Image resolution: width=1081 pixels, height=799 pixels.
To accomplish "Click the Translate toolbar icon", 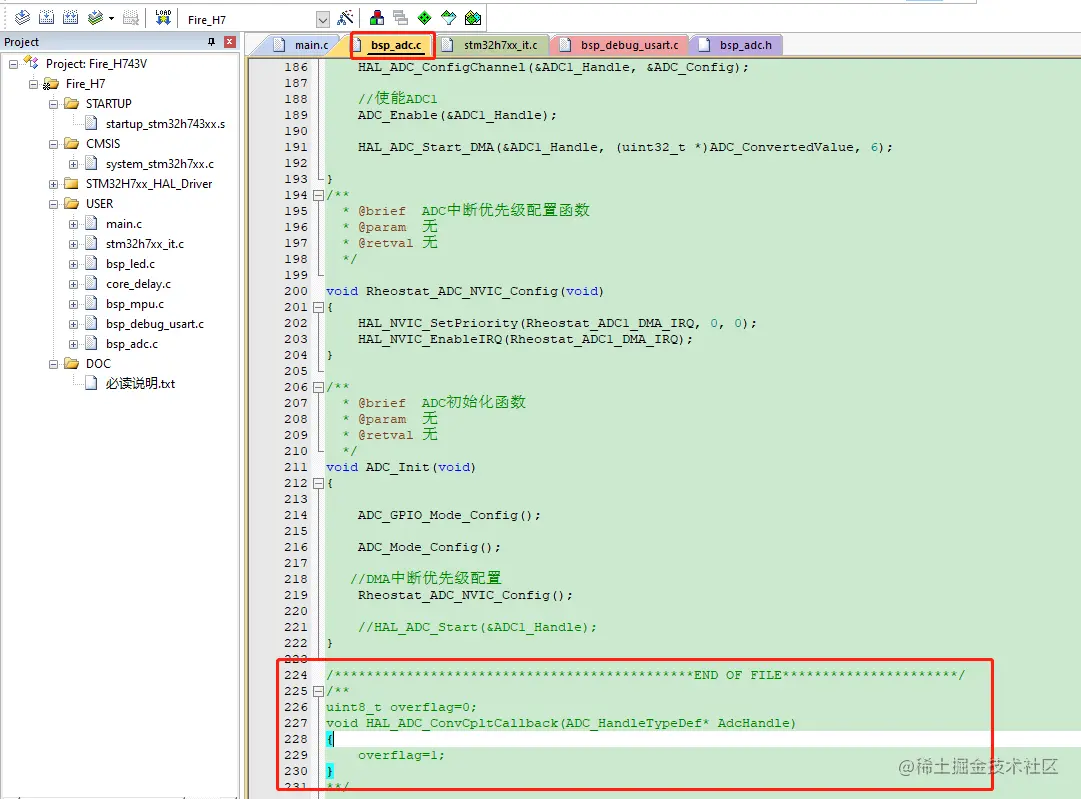I will click(x=23, y=18).
